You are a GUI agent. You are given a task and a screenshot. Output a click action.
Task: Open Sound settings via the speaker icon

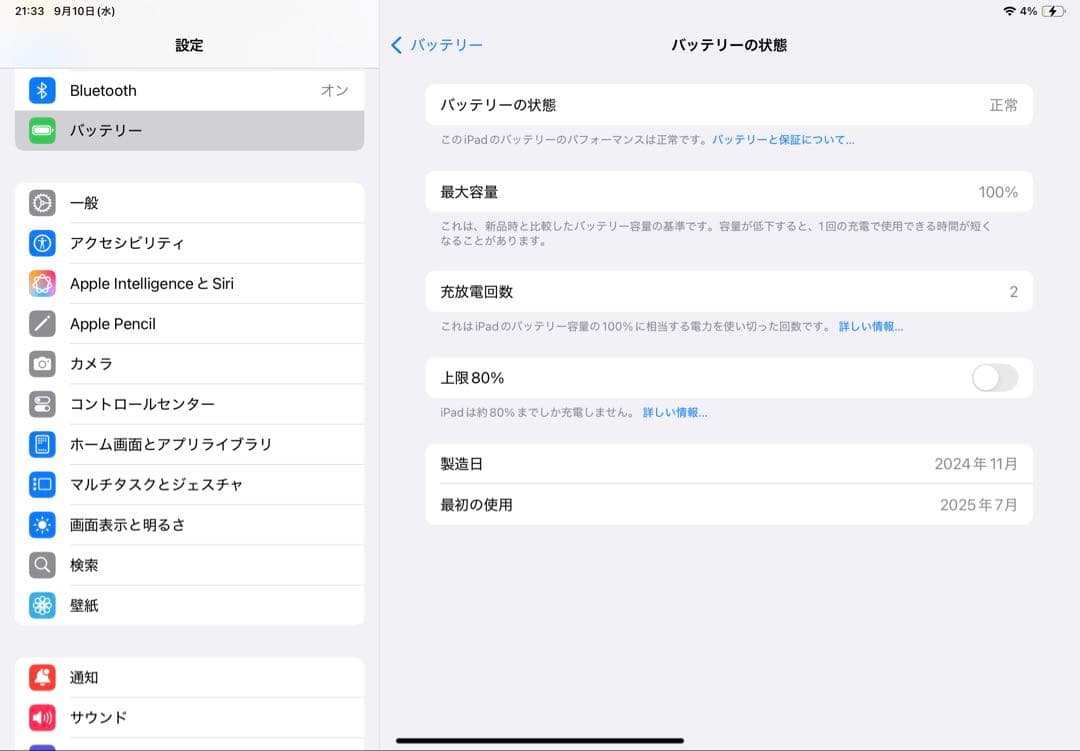pos(41,717)
